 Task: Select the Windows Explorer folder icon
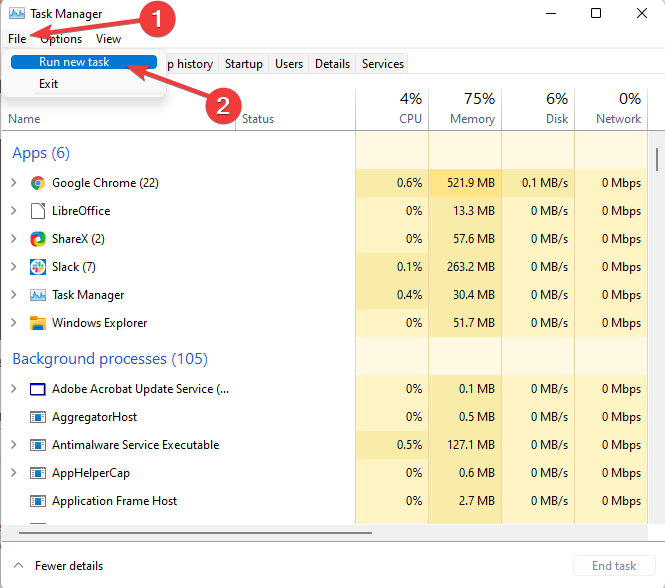[x=38, y=323]
